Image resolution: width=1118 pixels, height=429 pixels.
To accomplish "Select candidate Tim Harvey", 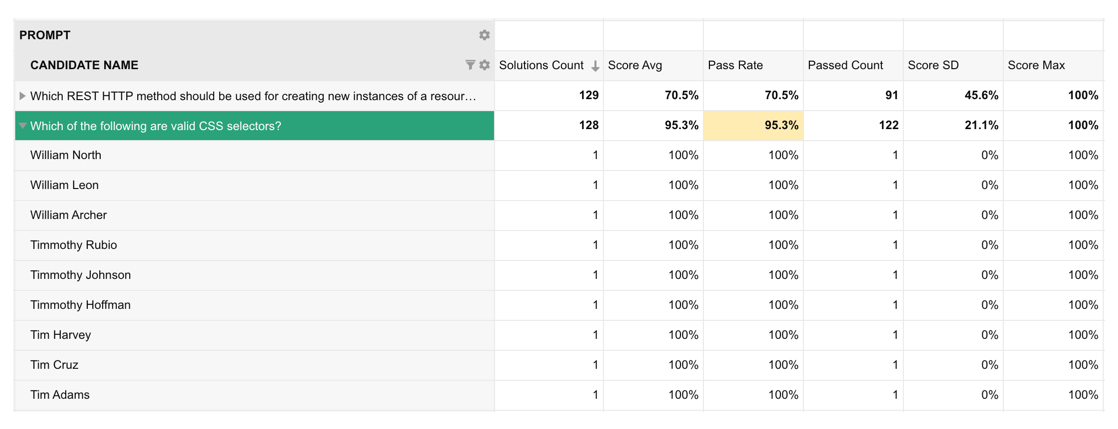I will tap(60, 335).
